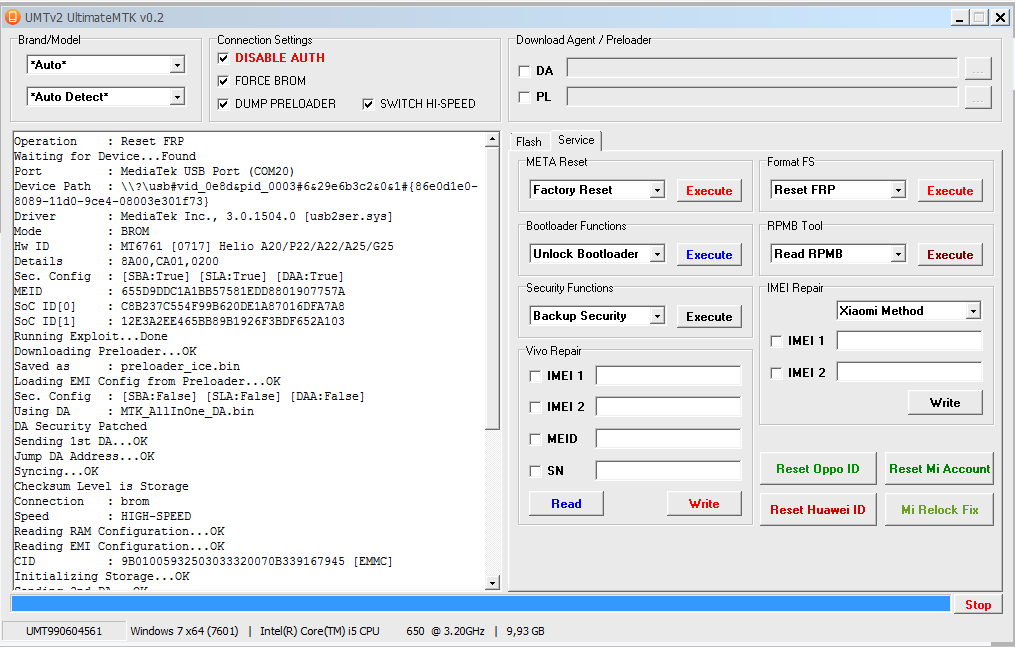The height and width of the screenshot is (647, 1015).
Task: Toggle the DISABLE AUTH checkbox
Action: [x=223, y=58]
